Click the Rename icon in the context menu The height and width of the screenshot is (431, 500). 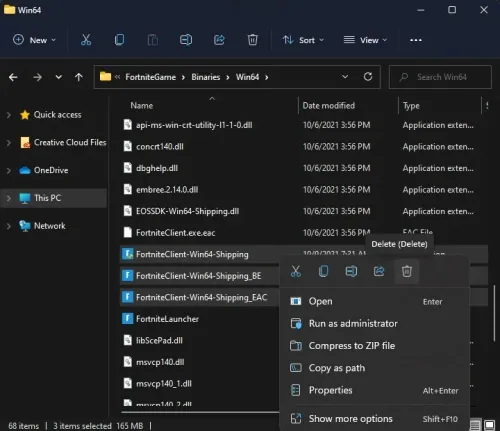[x=351, y=271]
